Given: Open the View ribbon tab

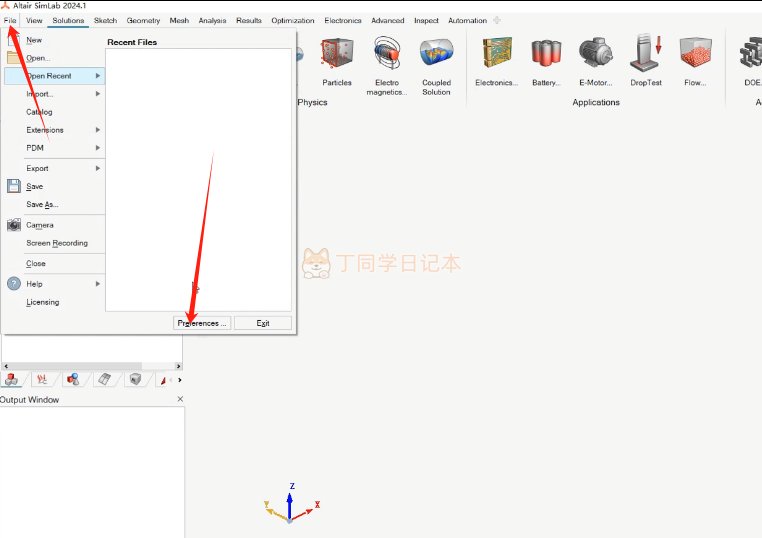Looking at the screenshot, I should pyautogui.click(x=34, y=20).
